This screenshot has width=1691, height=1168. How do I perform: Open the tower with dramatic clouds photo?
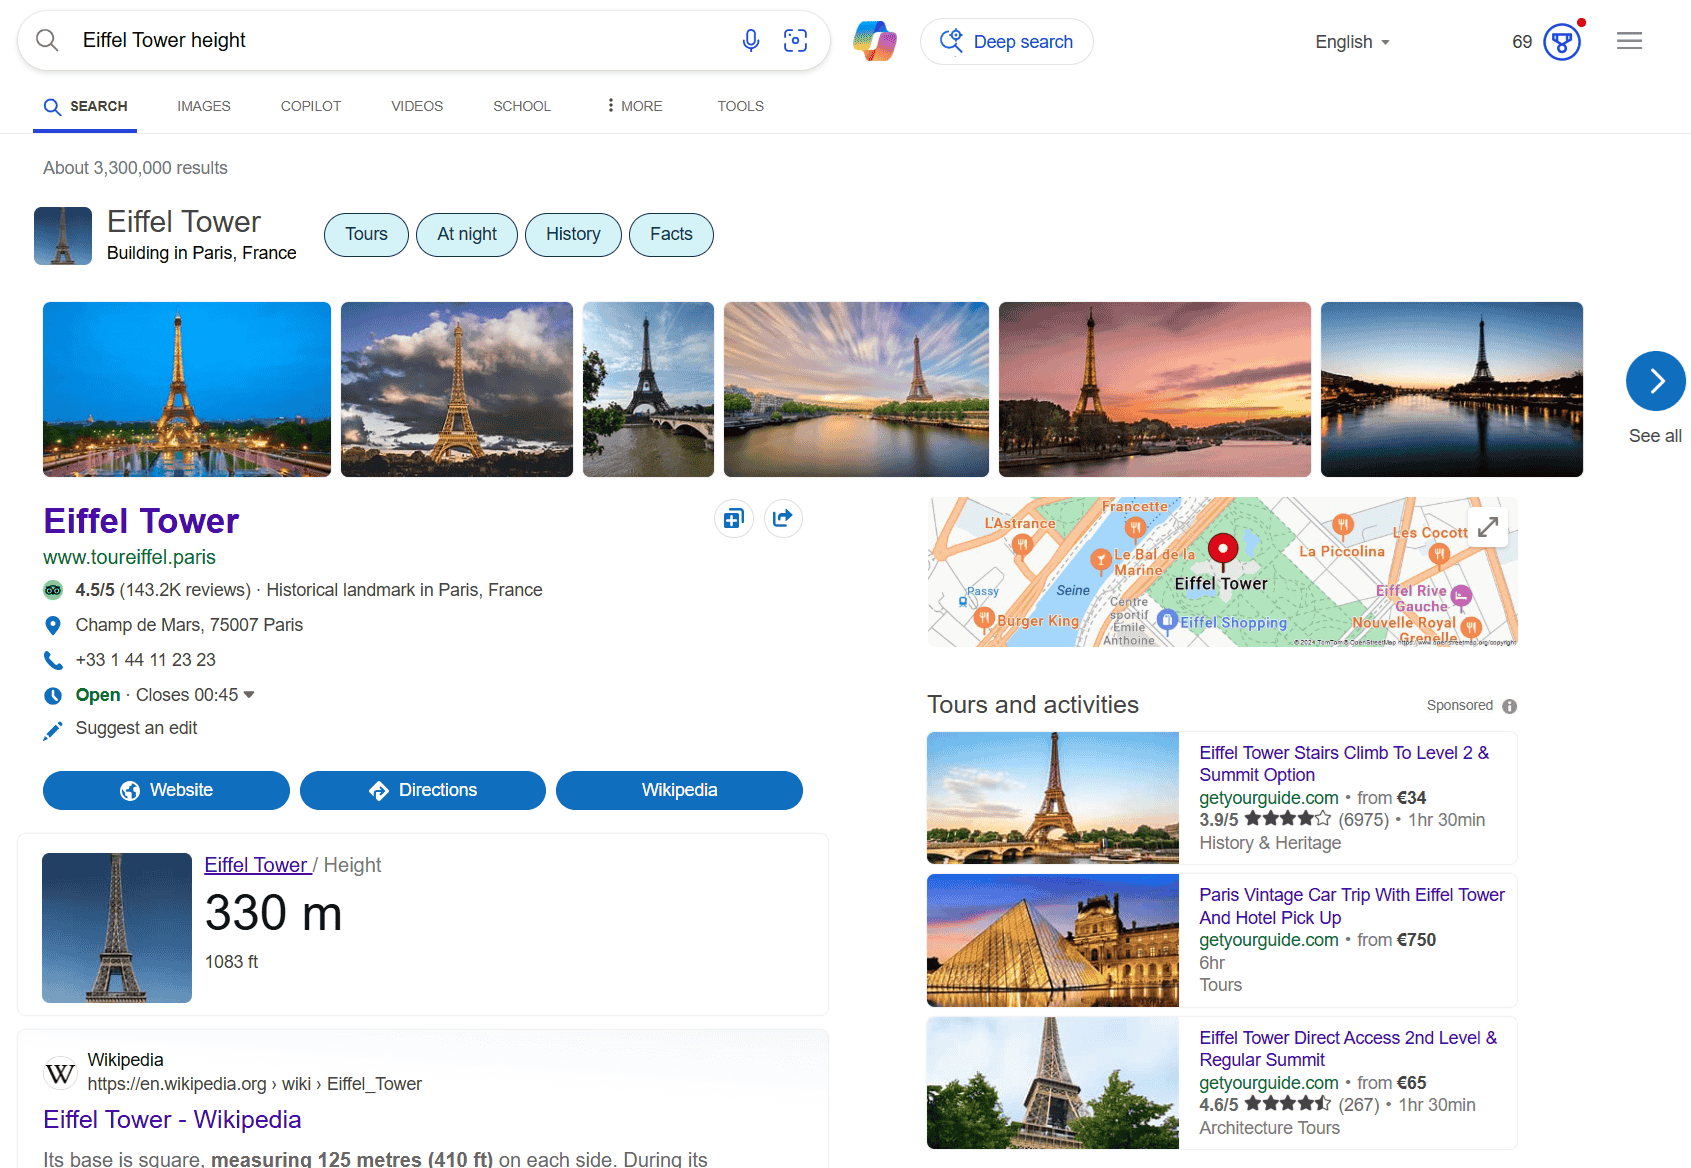(x=457, y=389)
